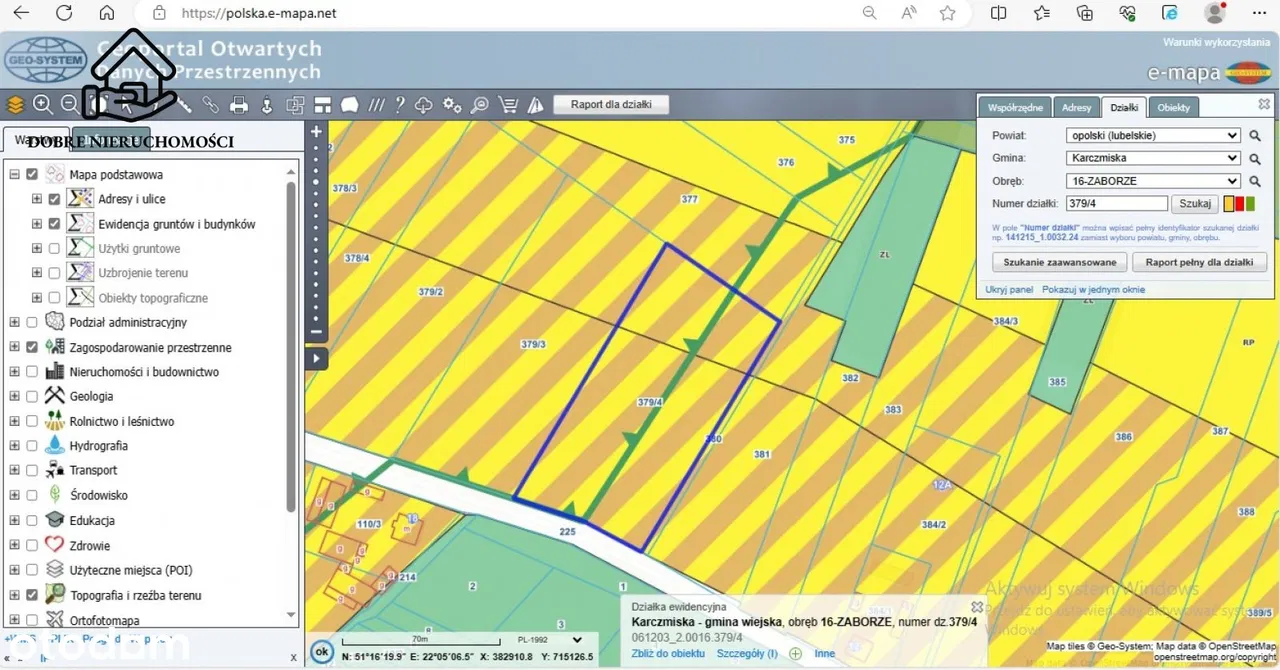This screenshot has width=1280, height=670.
Task: Click the shopping cart icon
Action: 508,105
